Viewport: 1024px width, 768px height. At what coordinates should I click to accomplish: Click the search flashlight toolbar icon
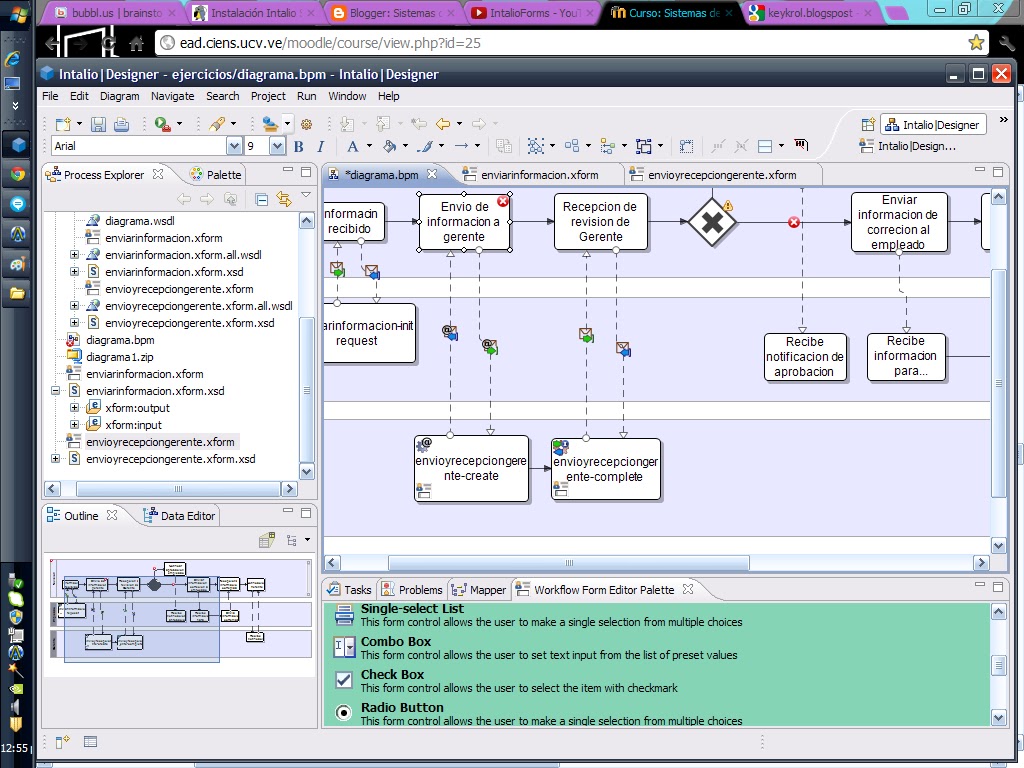click(217, 123)
